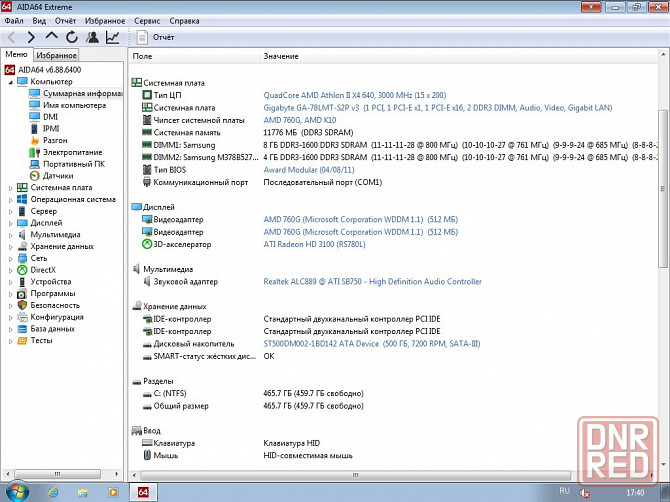
Task: Select the Имя компьютера item icon
Action: (35, 105)
